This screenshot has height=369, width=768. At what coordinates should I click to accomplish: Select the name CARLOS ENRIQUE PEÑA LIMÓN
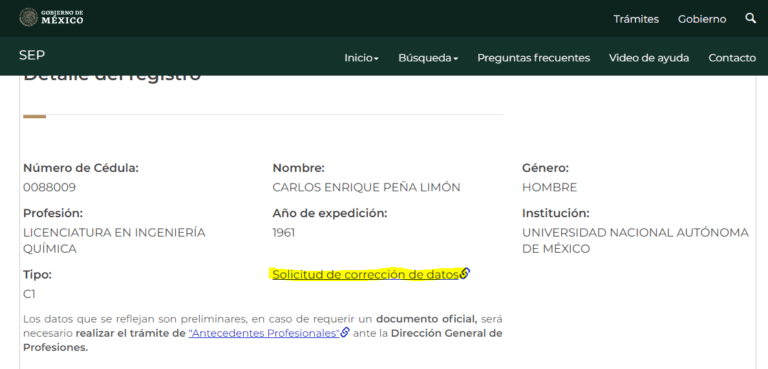click(x=366, y=188)
